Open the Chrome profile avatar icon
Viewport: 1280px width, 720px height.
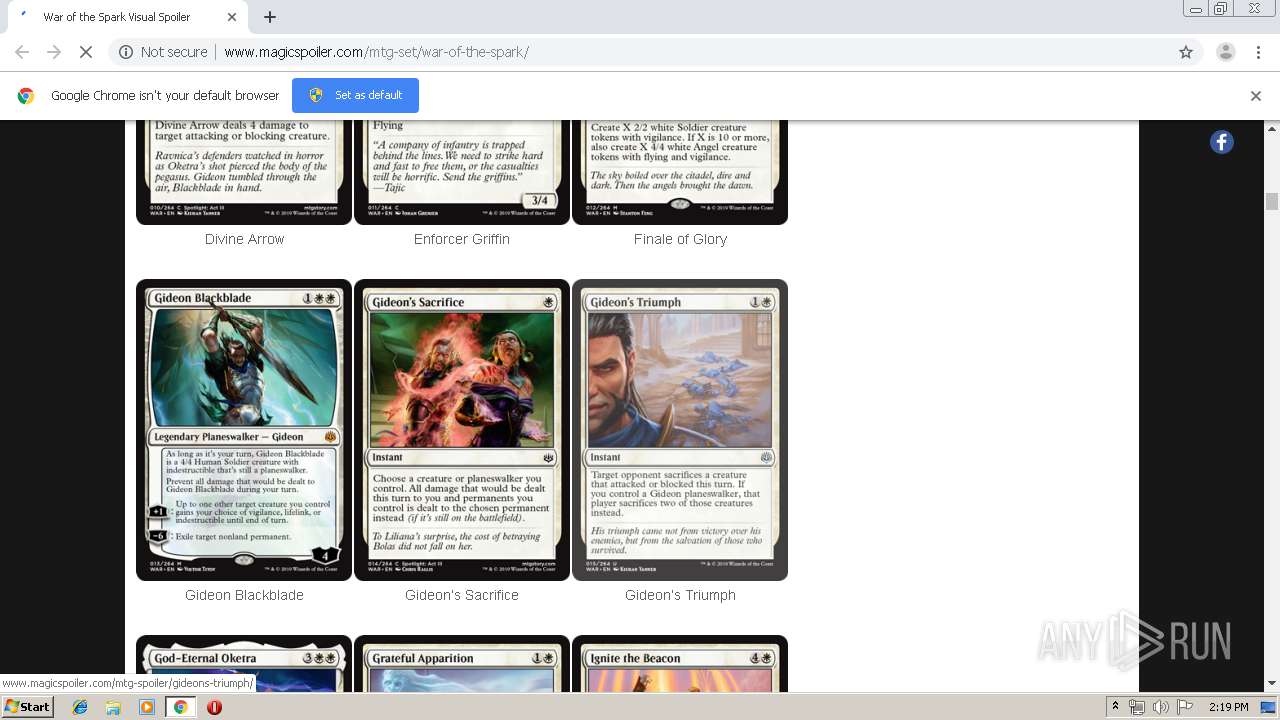click(1225, 52)
